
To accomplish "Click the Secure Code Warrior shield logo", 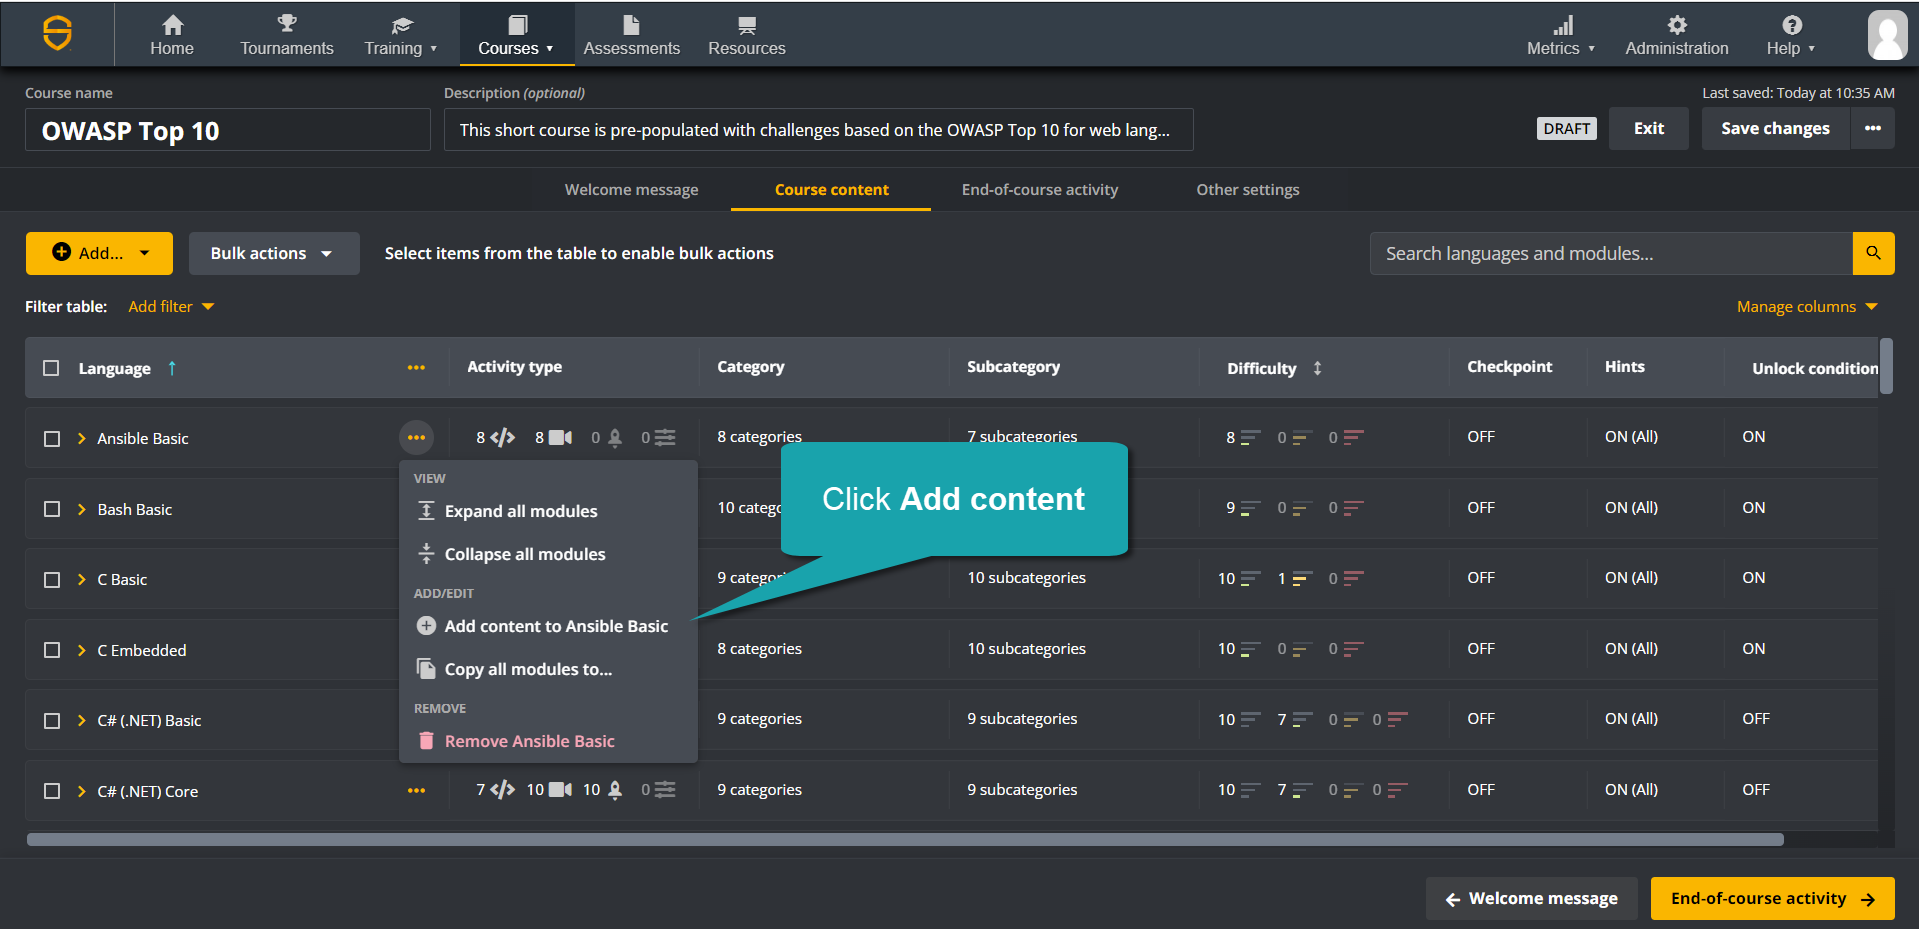I will click(57, 33).
